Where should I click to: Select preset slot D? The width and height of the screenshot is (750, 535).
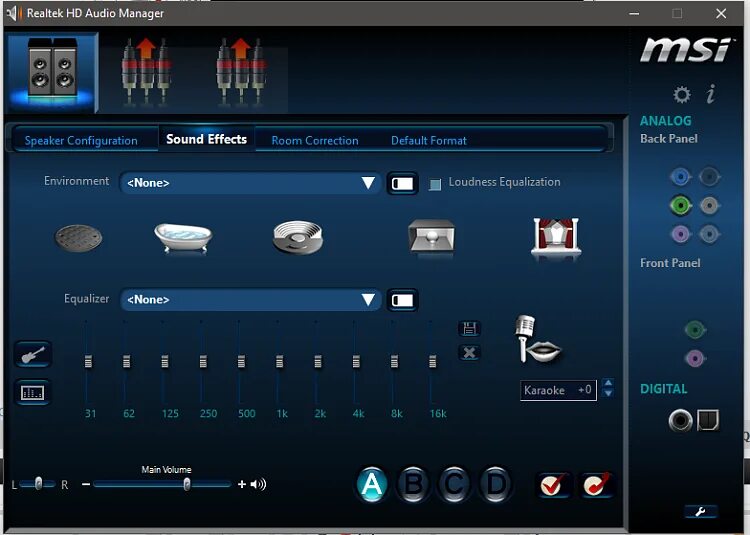coord(496,484)
